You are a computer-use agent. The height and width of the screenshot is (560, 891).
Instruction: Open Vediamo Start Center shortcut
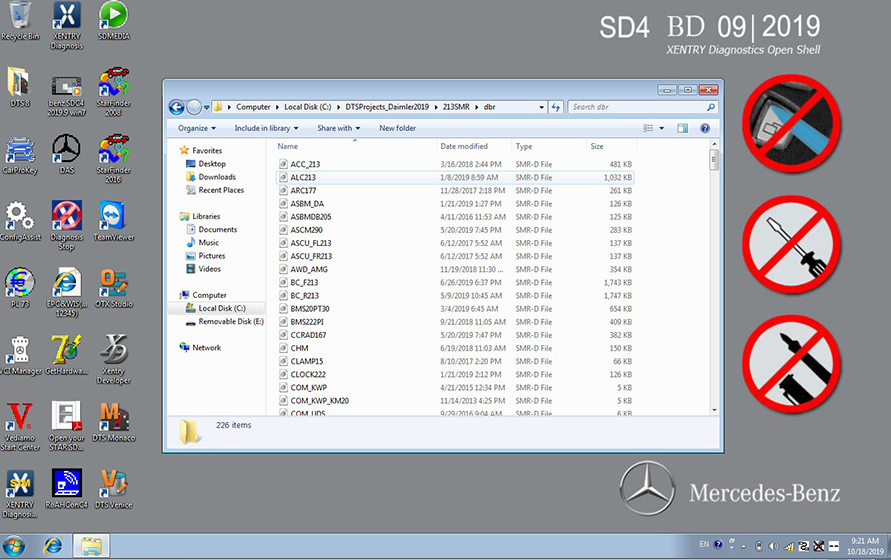(20, 426)
